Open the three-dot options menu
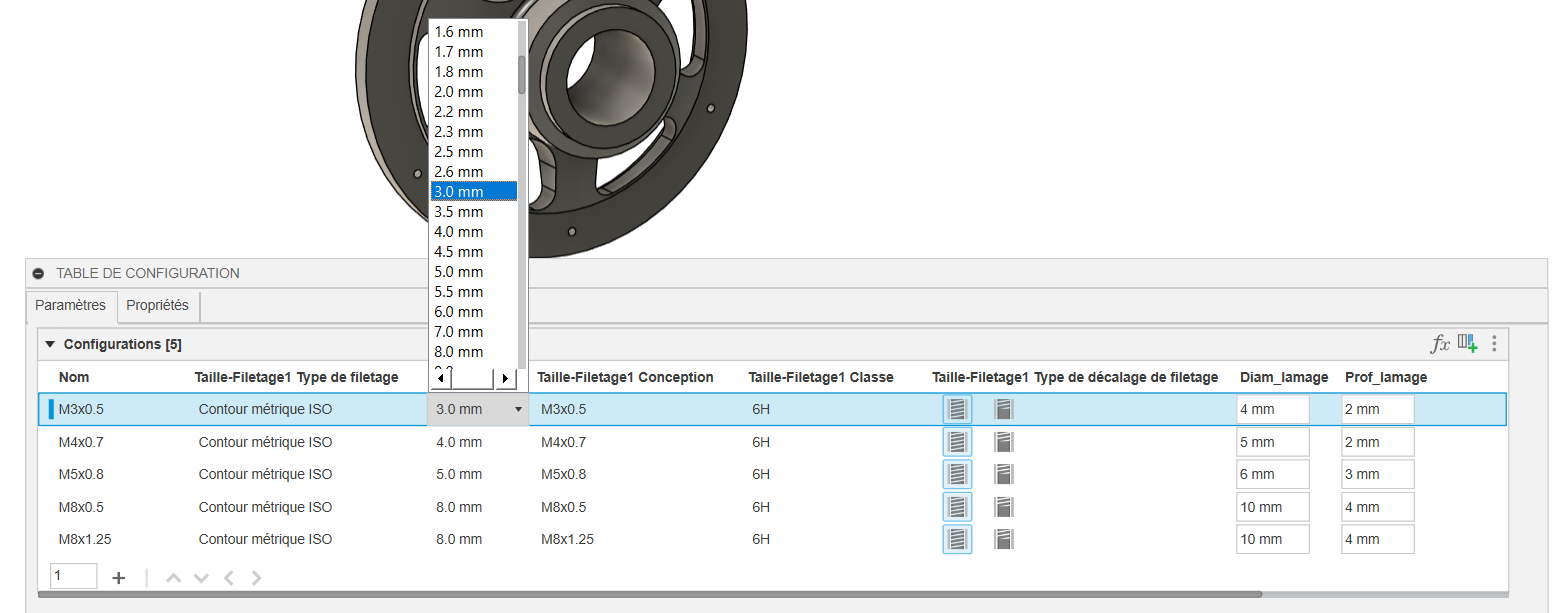 point(1494,344)
